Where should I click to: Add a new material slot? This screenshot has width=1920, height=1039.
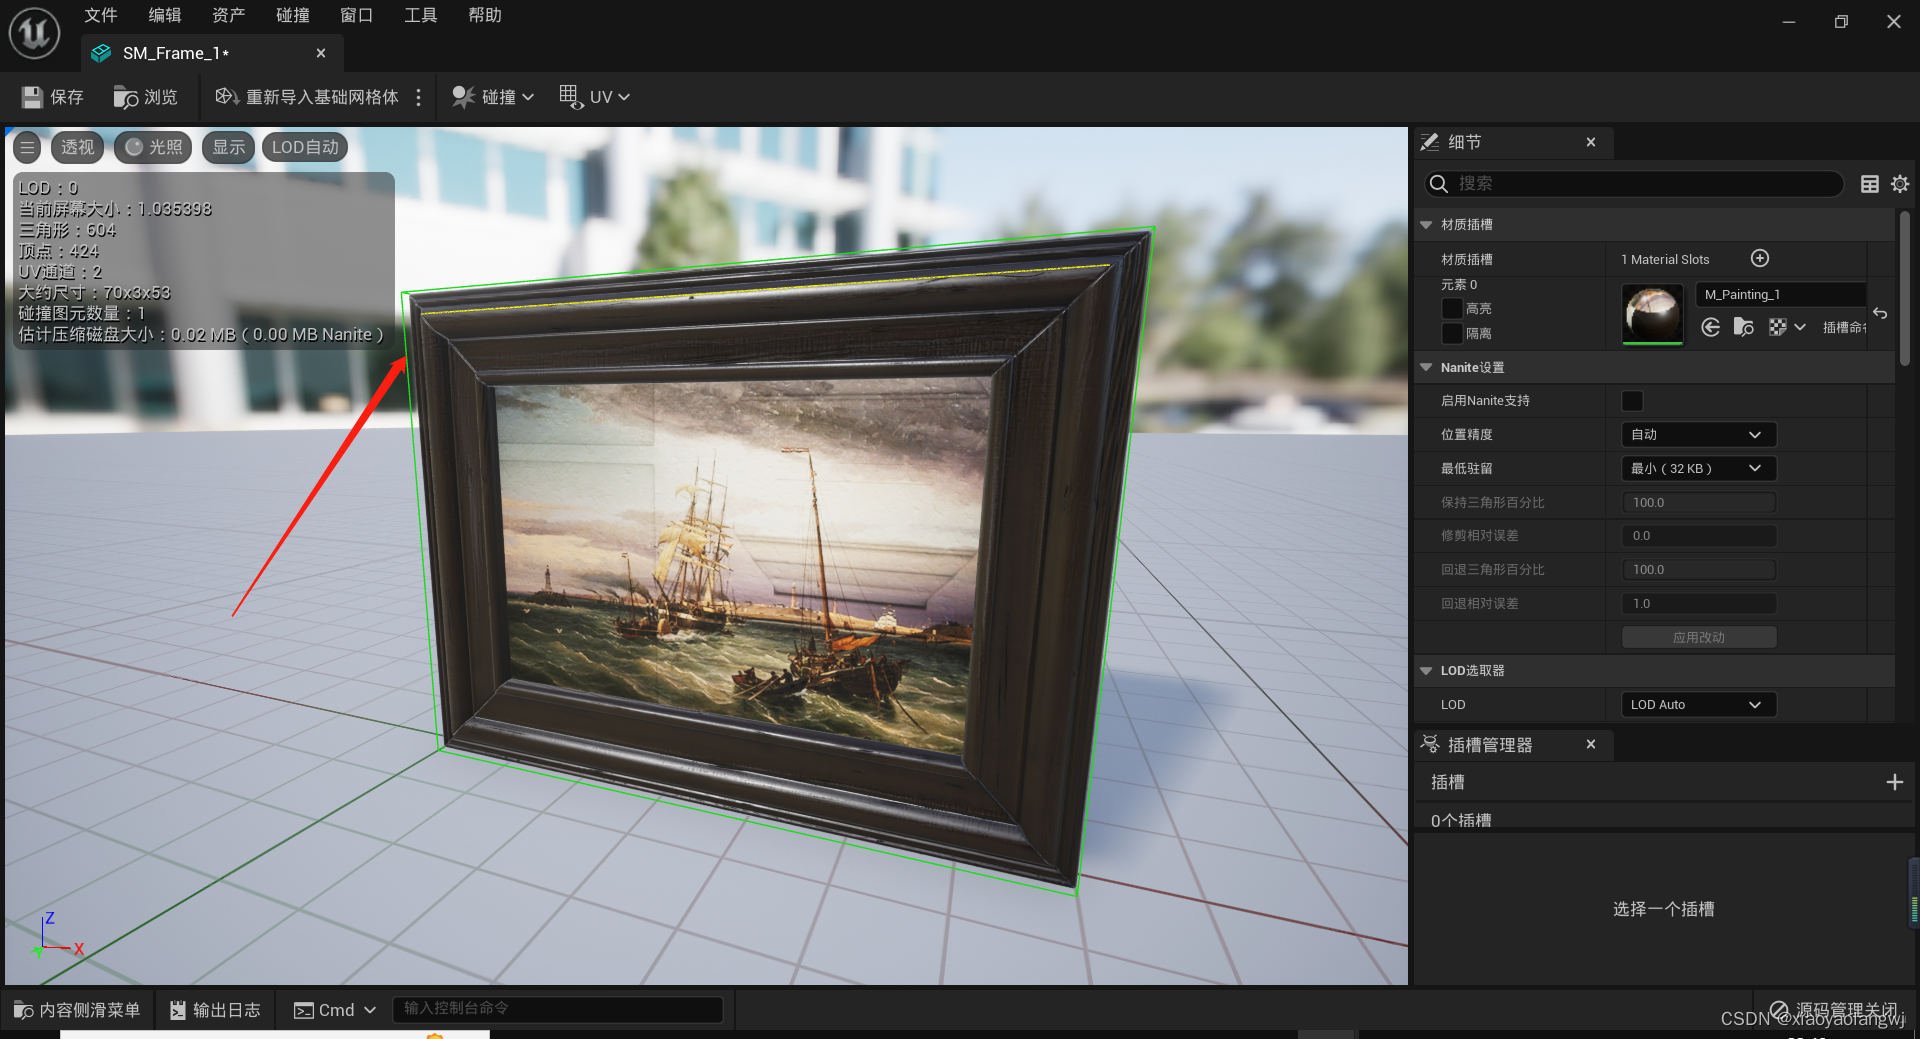(1760, 259)
